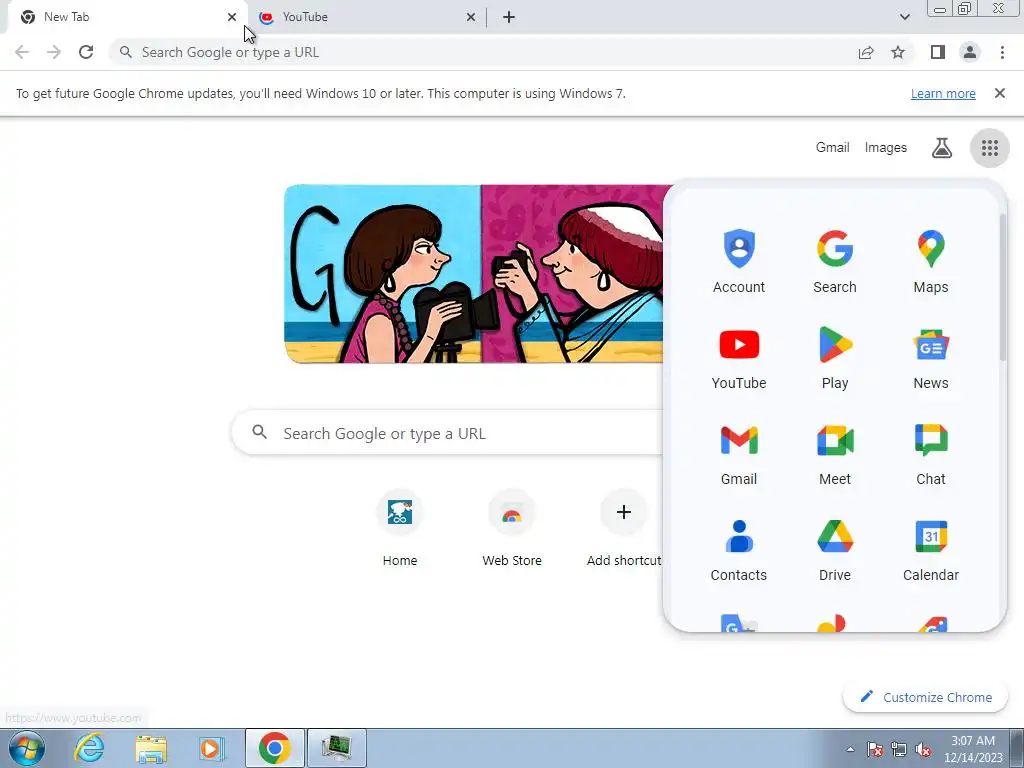Open Google Chat app icon
The height and width of the screenshot is (768, 1024).
[x=931, y=454]
